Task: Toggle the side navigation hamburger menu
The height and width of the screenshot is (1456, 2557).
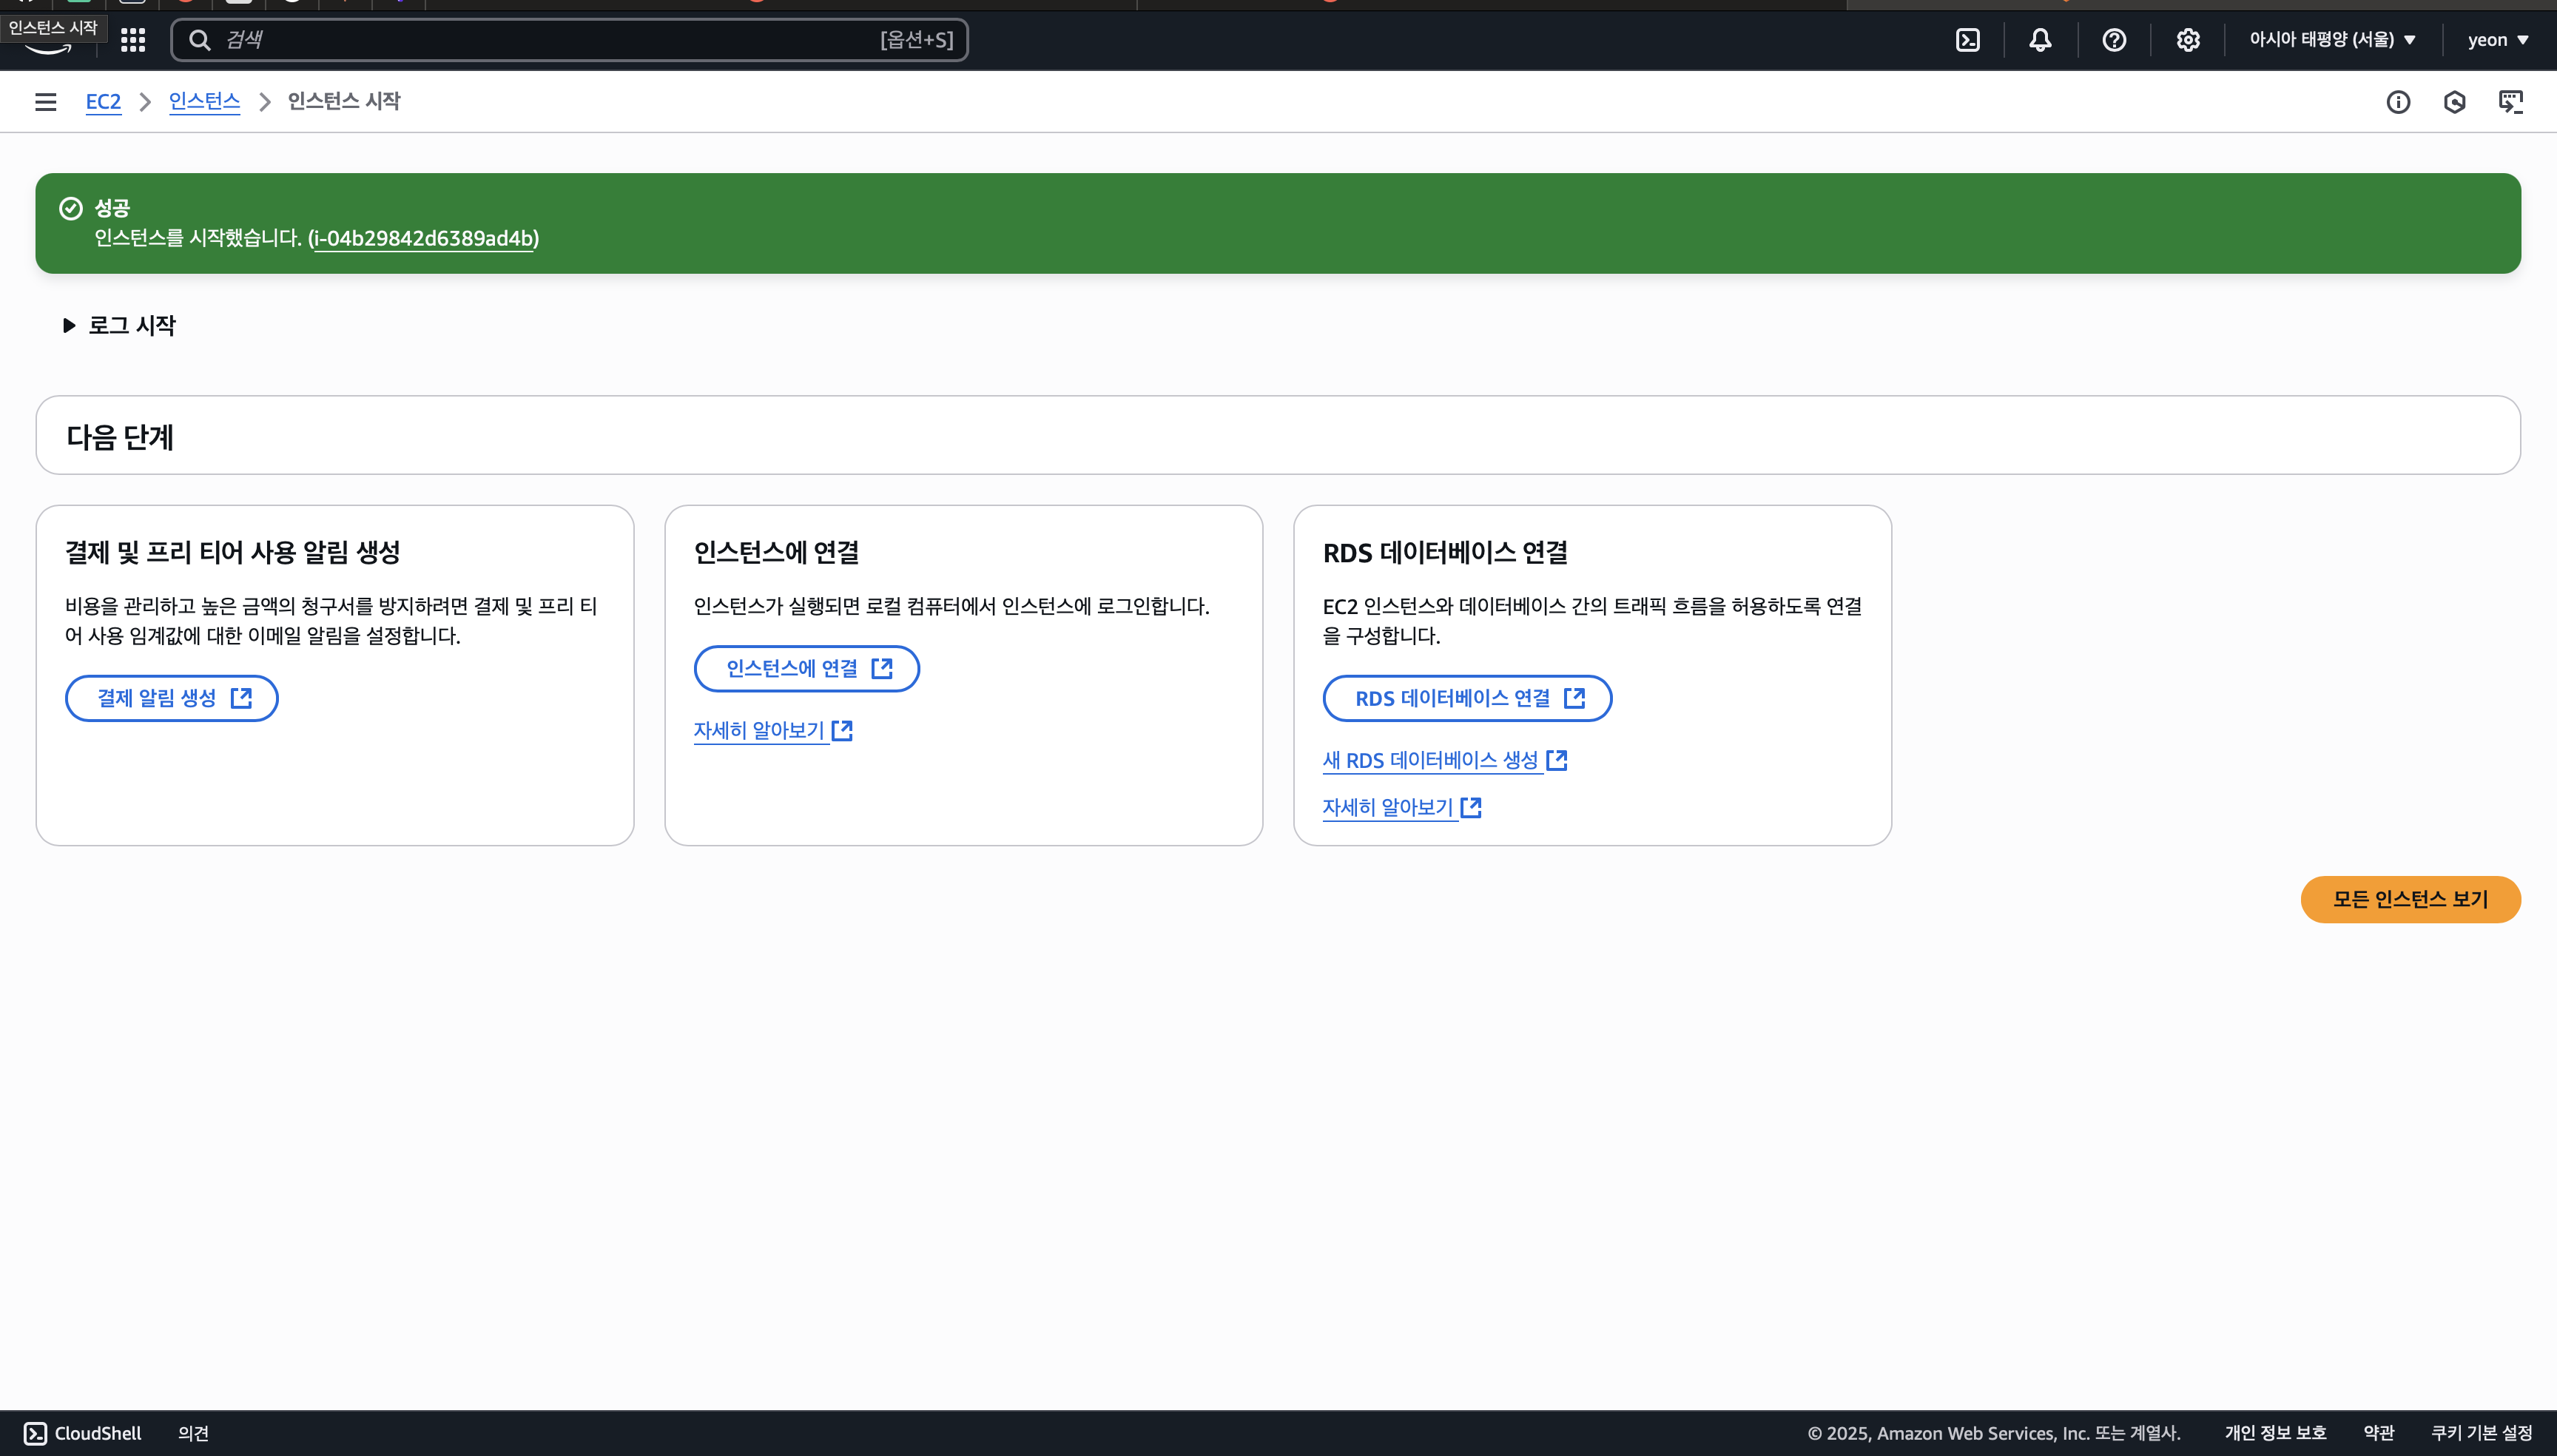Action: click(x=45, y=102)
